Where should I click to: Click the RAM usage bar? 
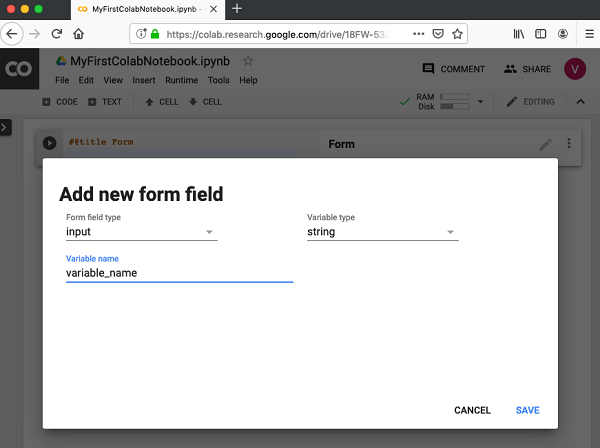pyautogui.click(x=455, y=97)
